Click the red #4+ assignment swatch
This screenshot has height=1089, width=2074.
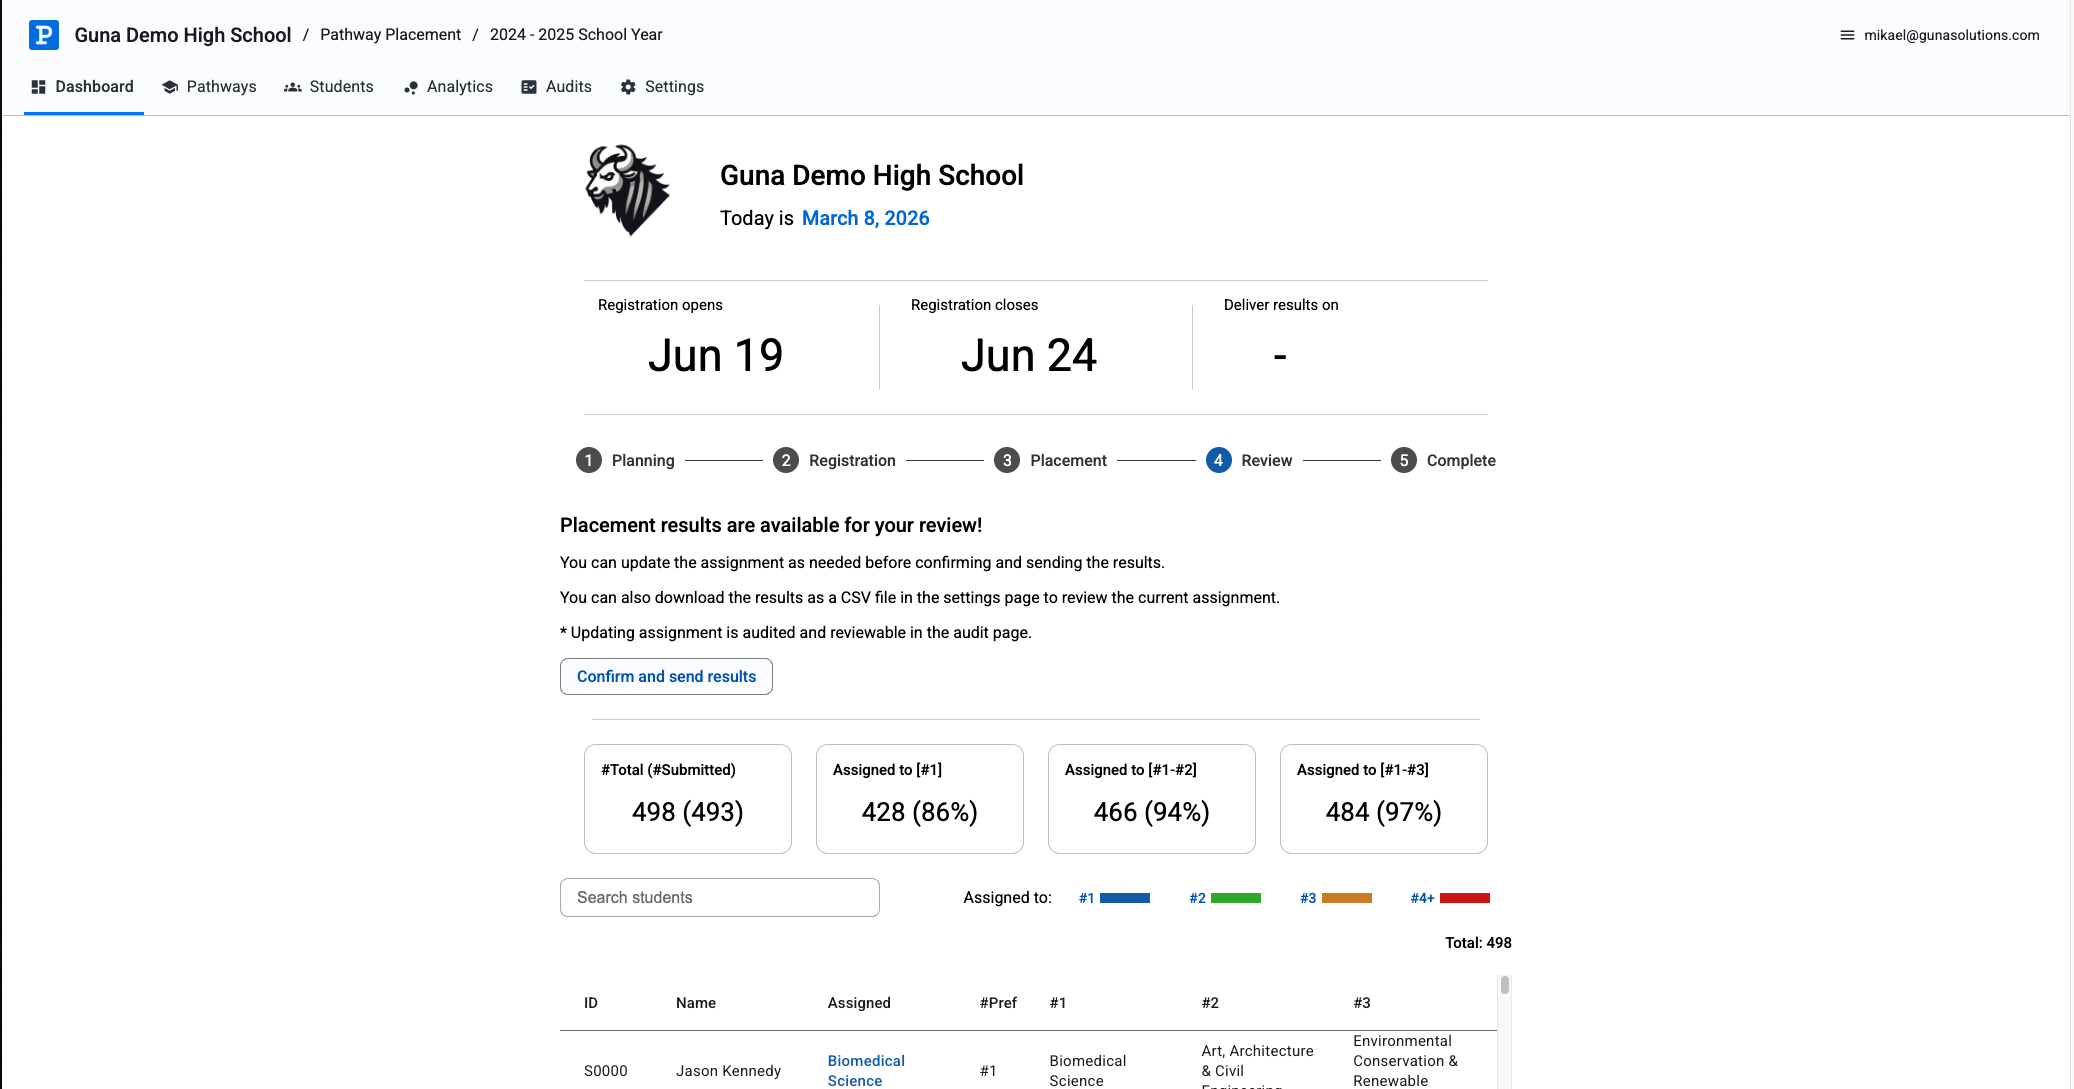point(1464,898)
